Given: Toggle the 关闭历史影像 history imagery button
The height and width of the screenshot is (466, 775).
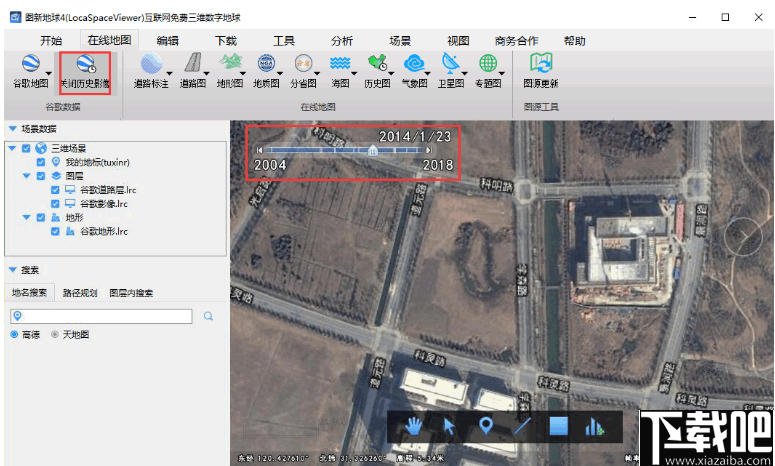Looking at the screenshot, I should coord(85,72).
